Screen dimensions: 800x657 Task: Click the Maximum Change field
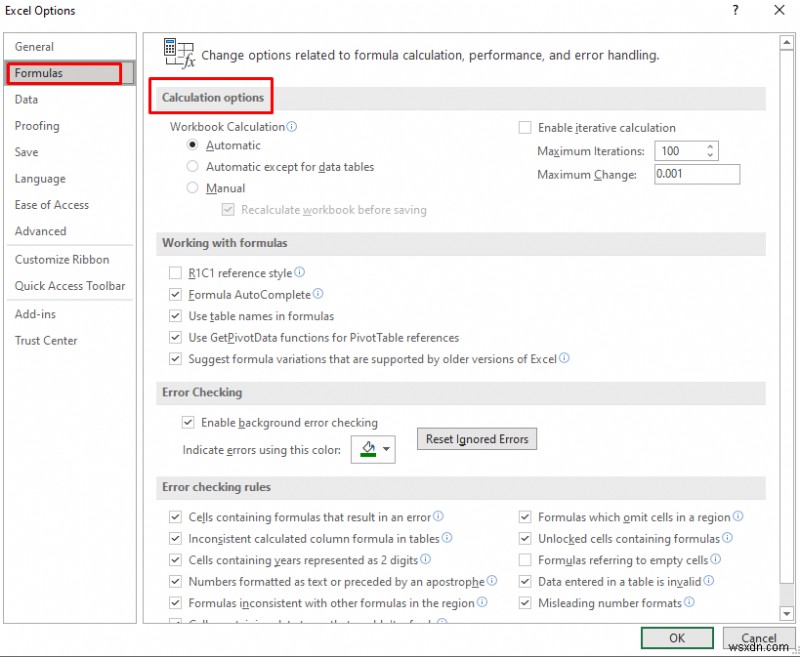(x=697, y=174)
